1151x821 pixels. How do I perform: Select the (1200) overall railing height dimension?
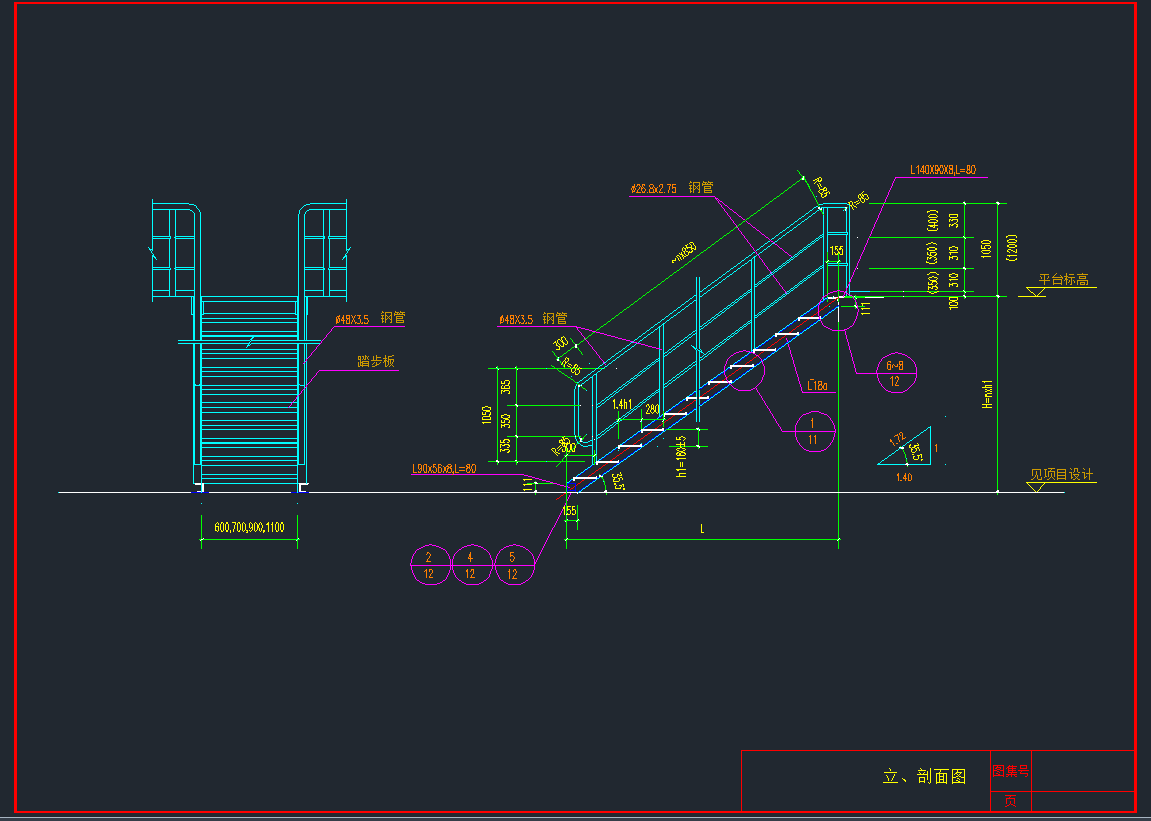pos(1012,247)
